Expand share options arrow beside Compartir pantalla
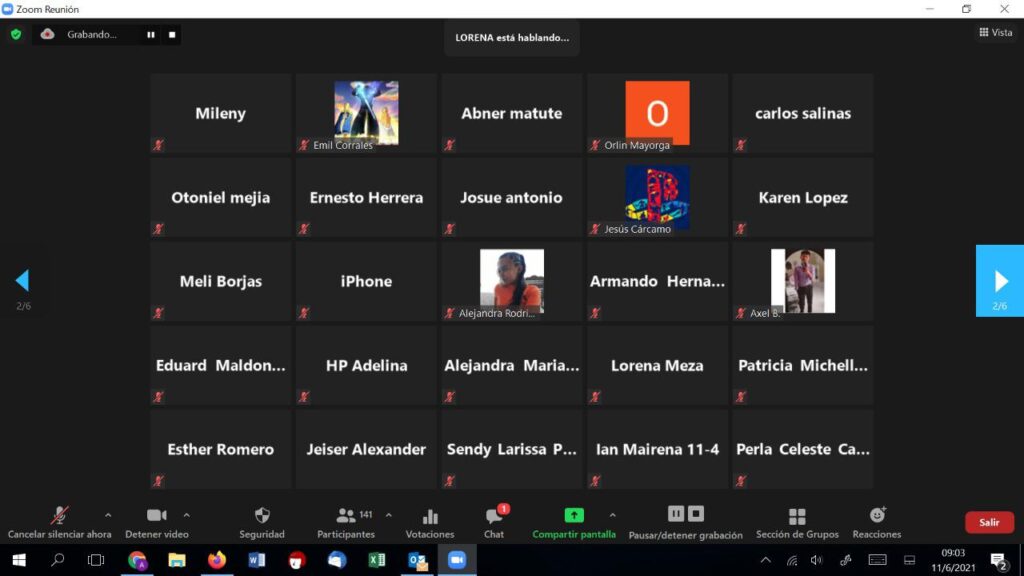The width and height of the screenshot is (1024, 576). [x=612, y=515]
